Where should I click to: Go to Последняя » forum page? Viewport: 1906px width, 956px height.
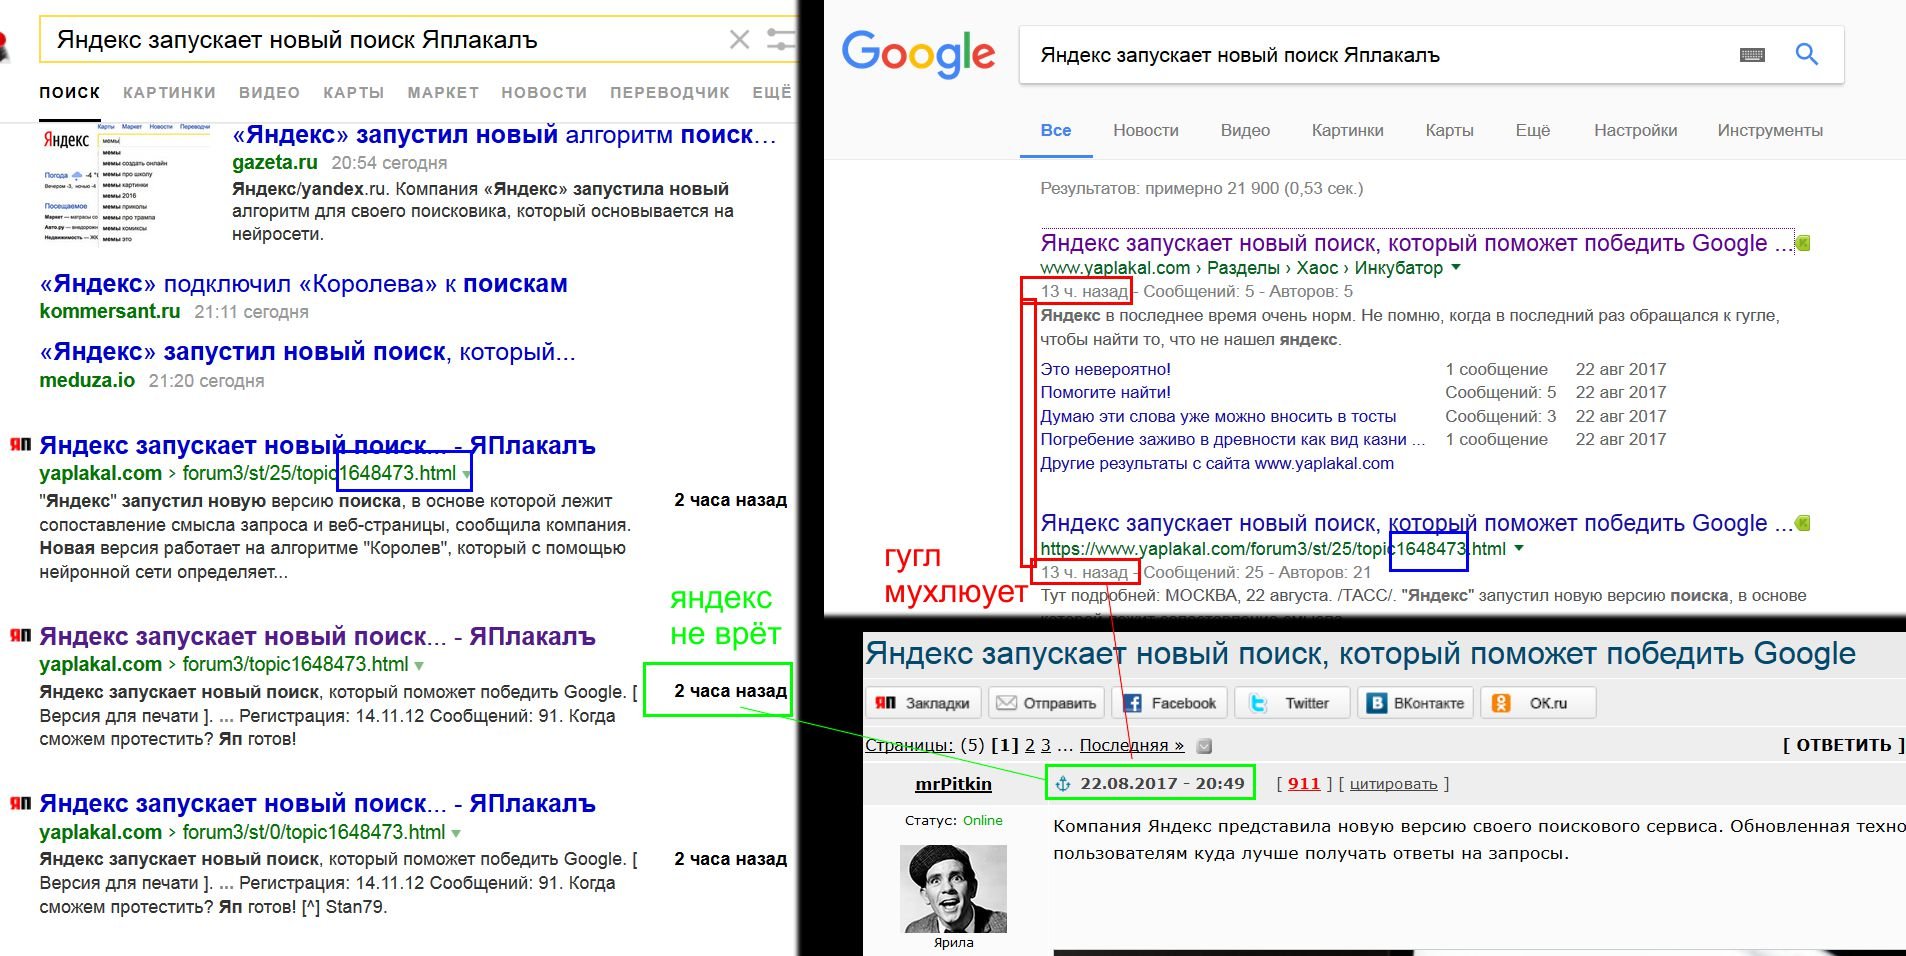coord(1131,745)
